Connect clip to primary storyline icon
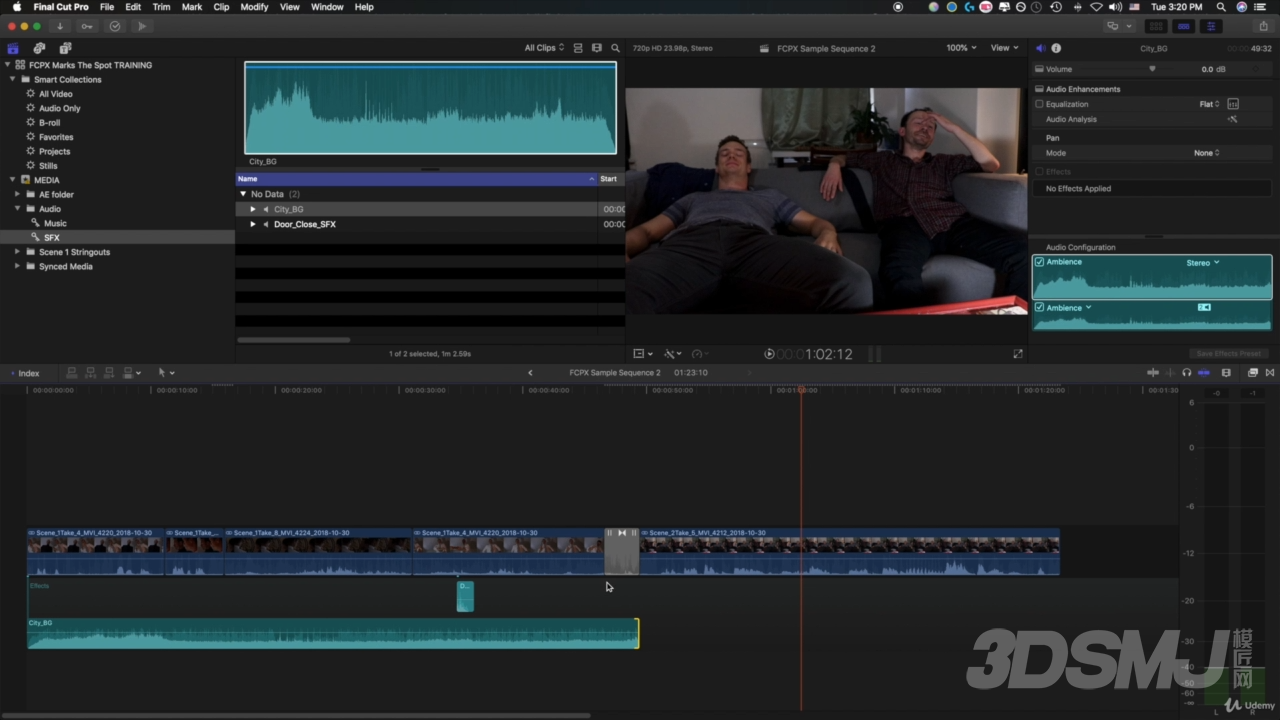Viewport: 1280px width, 720px height. [71, 373]
